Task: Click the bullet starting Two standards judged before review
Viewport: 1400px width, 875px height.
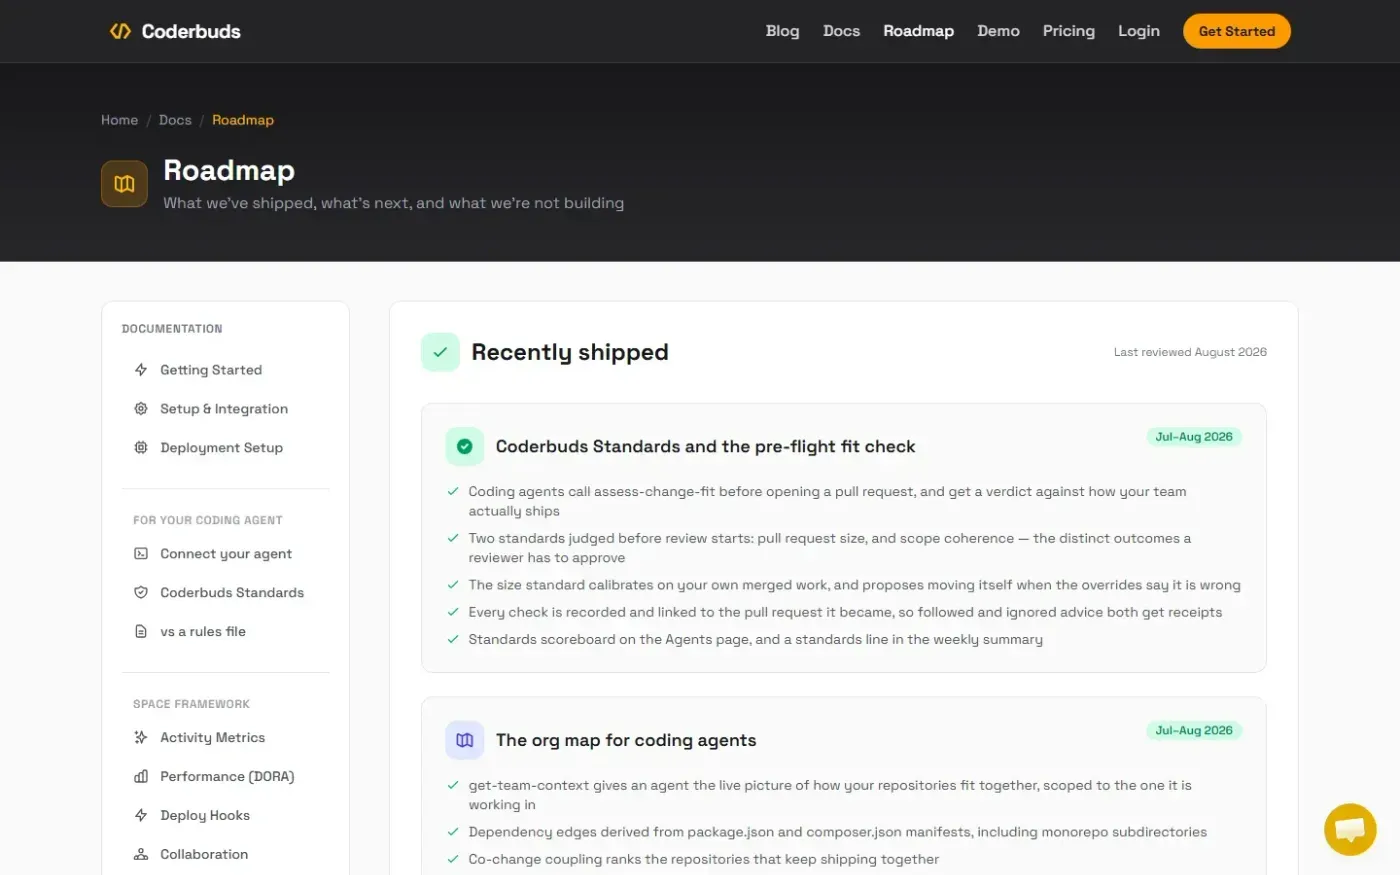Action: tap(830, 548)
